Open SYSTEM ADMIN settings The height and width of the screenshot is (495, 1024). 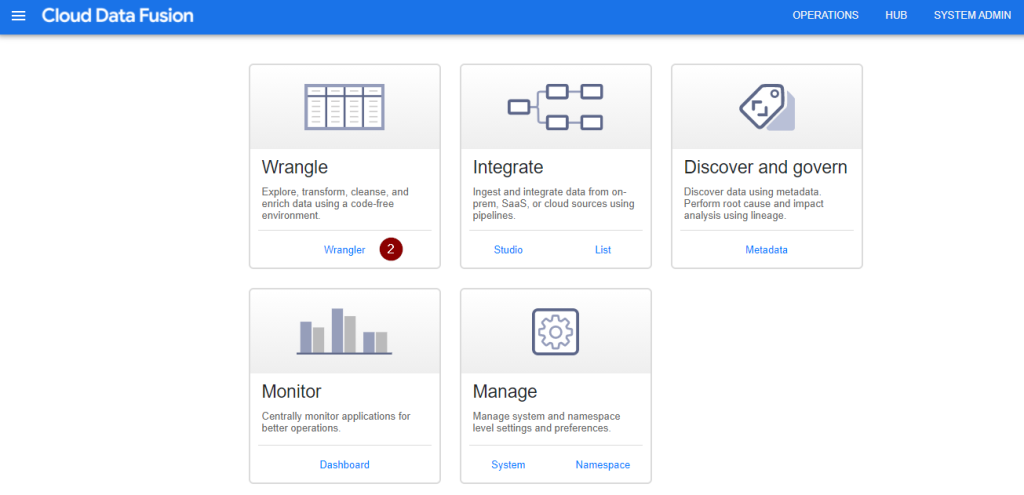pyautogui.click(x=972, y=16)
